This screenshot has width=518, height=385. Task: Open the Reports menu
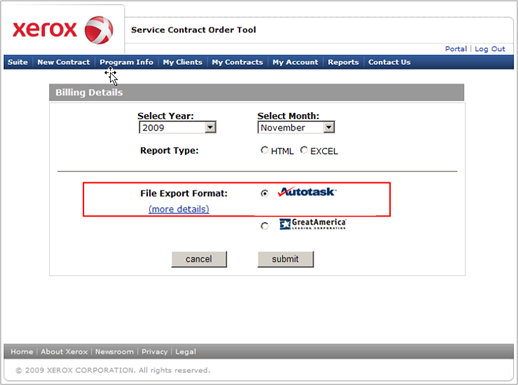pyautogui.click(x=343, y=62)
